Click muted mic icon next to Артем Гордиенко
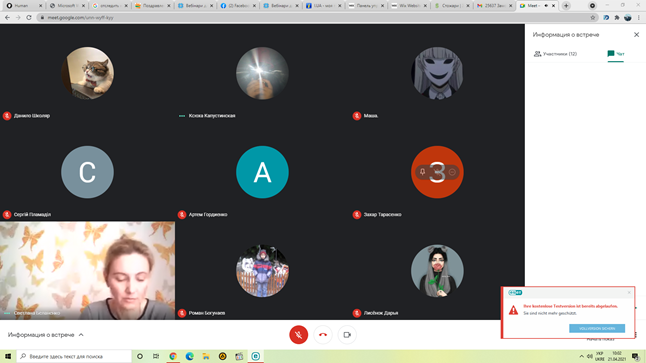646x363 pixels. [182, 215]
